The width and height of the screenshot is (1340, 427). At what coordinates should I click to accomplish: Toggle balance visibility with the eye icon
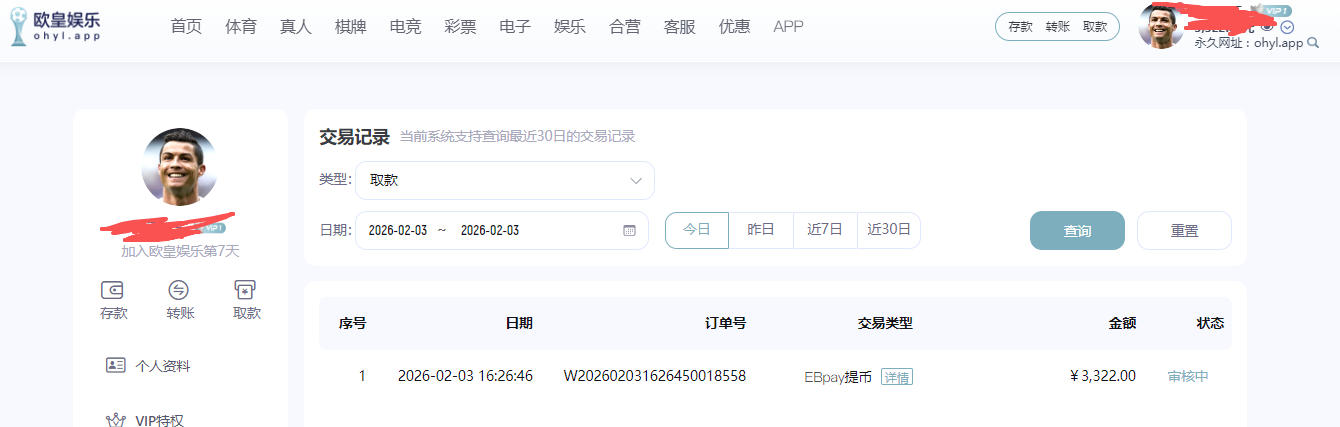1267,27
